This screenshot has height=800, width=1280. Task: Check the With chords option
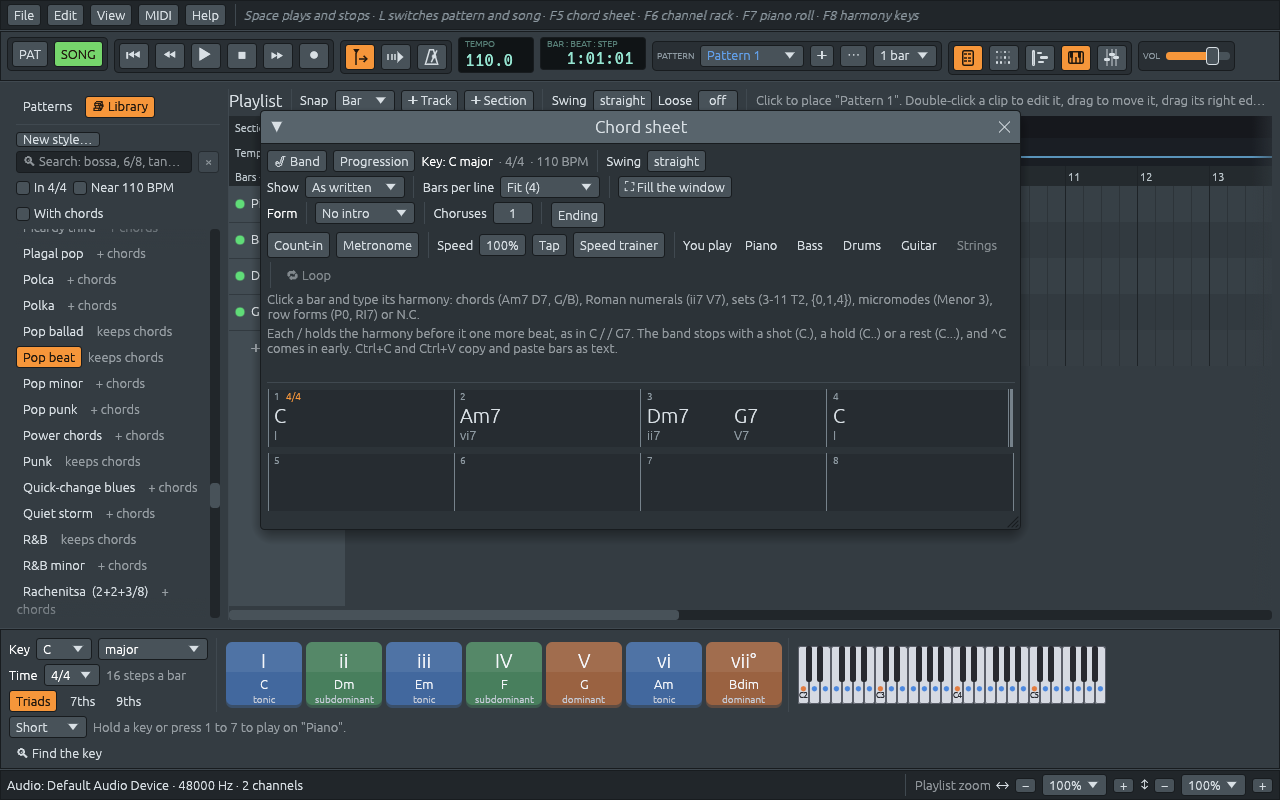coord(23,214)
